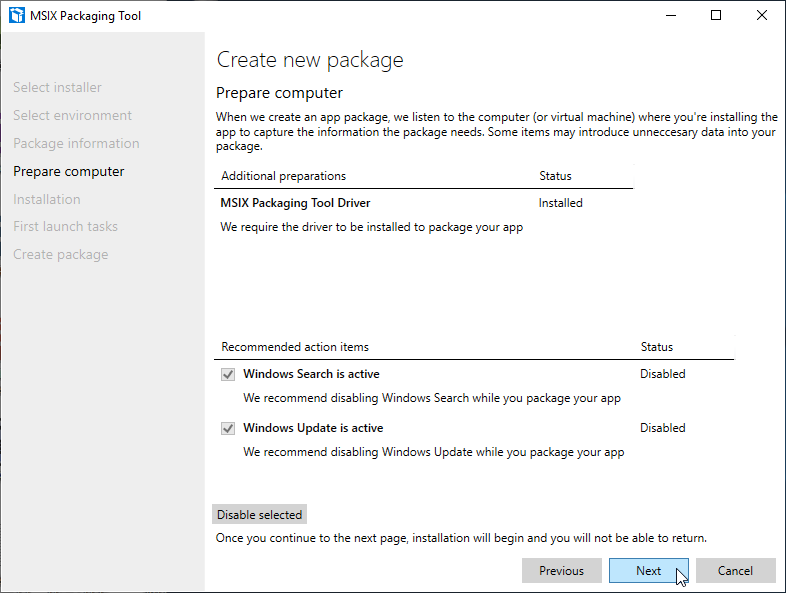The height and width of the screenshot is (593, 786).
Task: Close the MSIX Packaging Tool window
Action: (x=762, y=16)
